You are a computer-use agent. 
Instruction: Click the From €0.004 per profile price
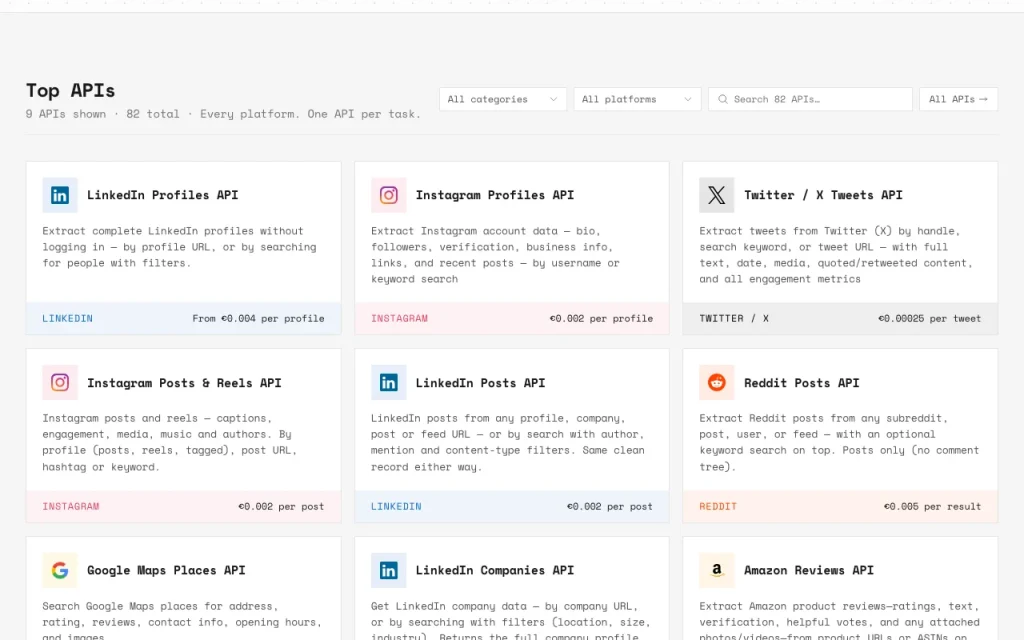pos(259,319)
